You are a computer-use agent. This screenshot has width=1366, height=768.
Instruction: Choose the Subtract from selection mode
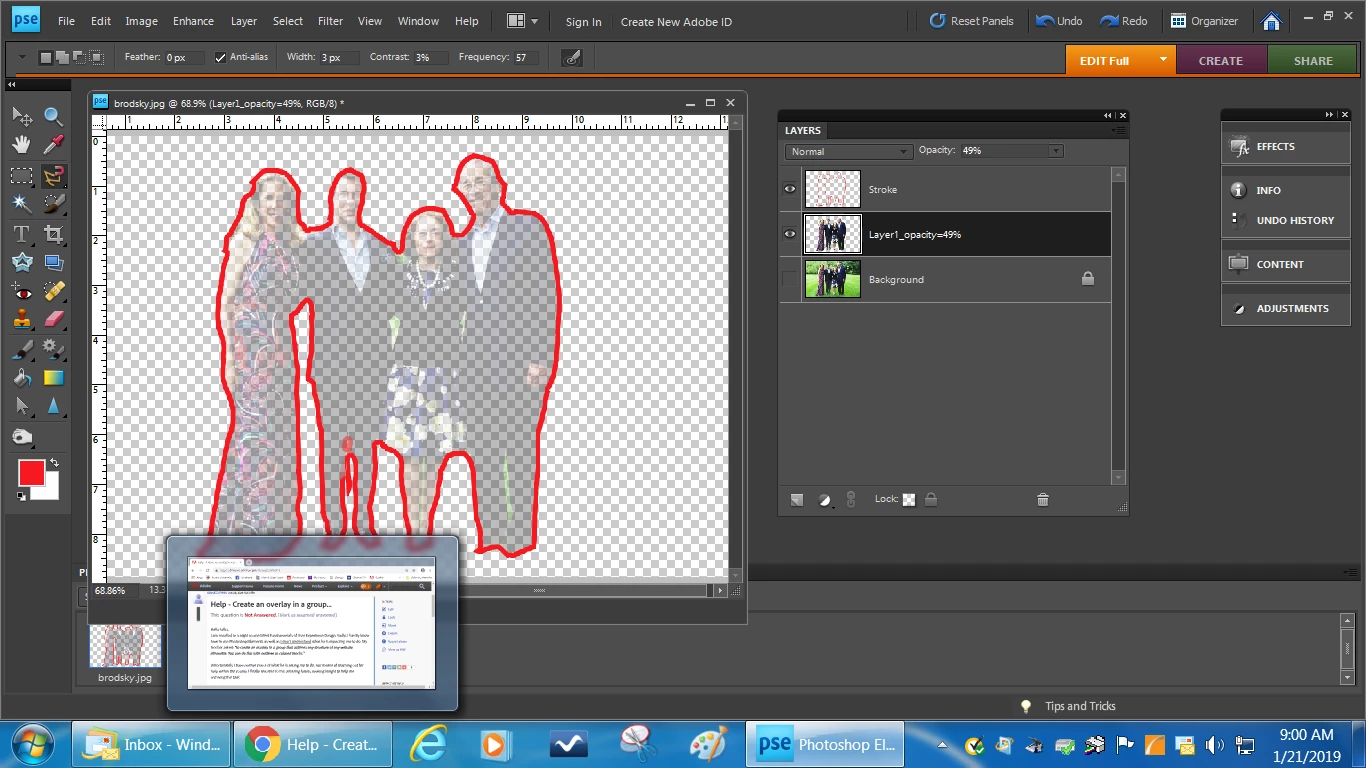point(80,58)
